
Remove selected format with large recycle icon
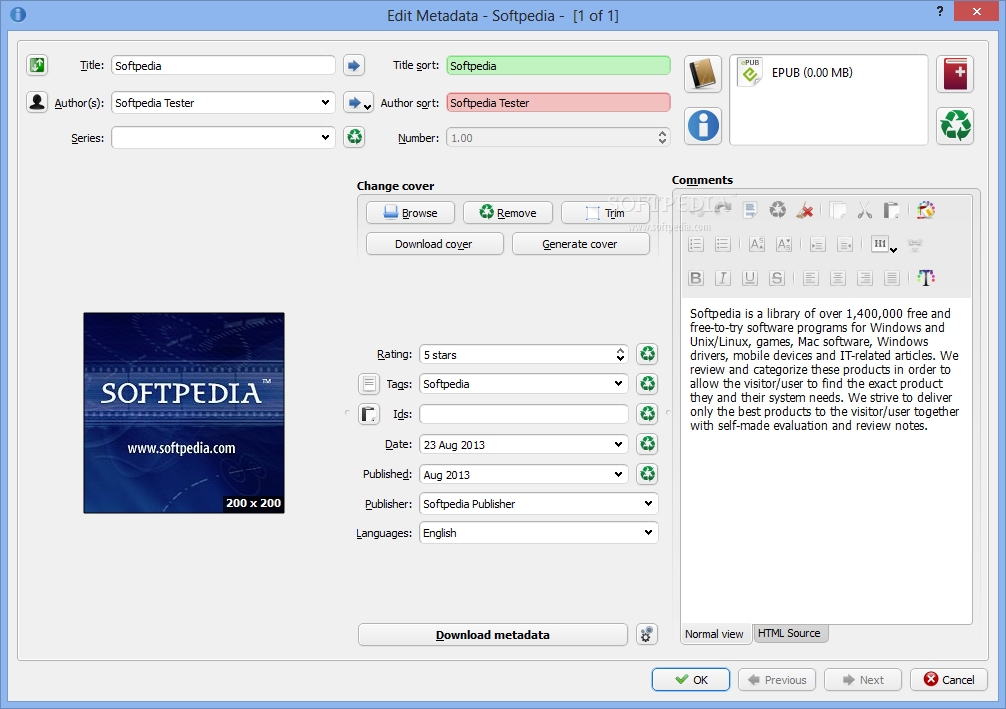coord(955,125)
